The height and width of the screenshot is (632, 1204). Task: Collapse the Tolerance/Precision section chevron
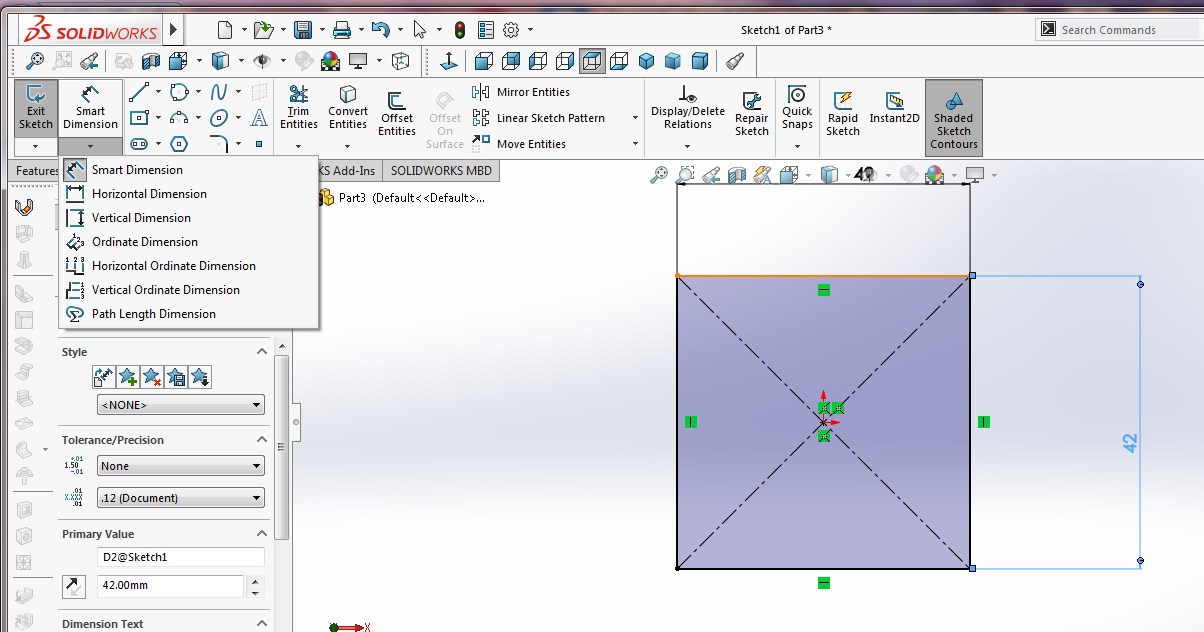[x=262, y=439]
